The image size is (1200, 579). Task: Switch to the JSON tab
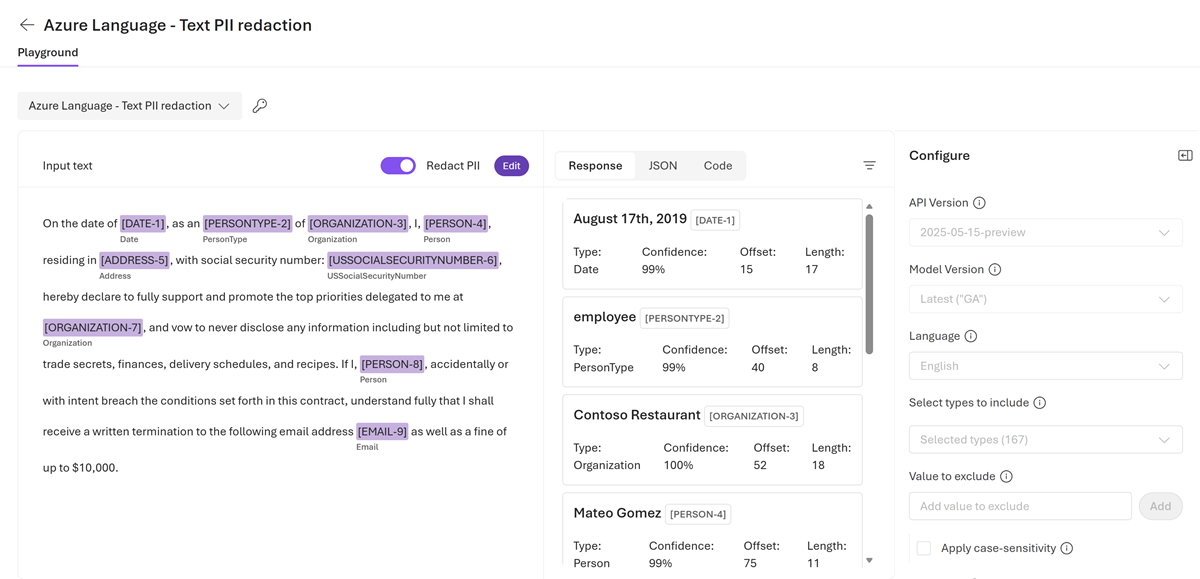click(x=663, y=166)
